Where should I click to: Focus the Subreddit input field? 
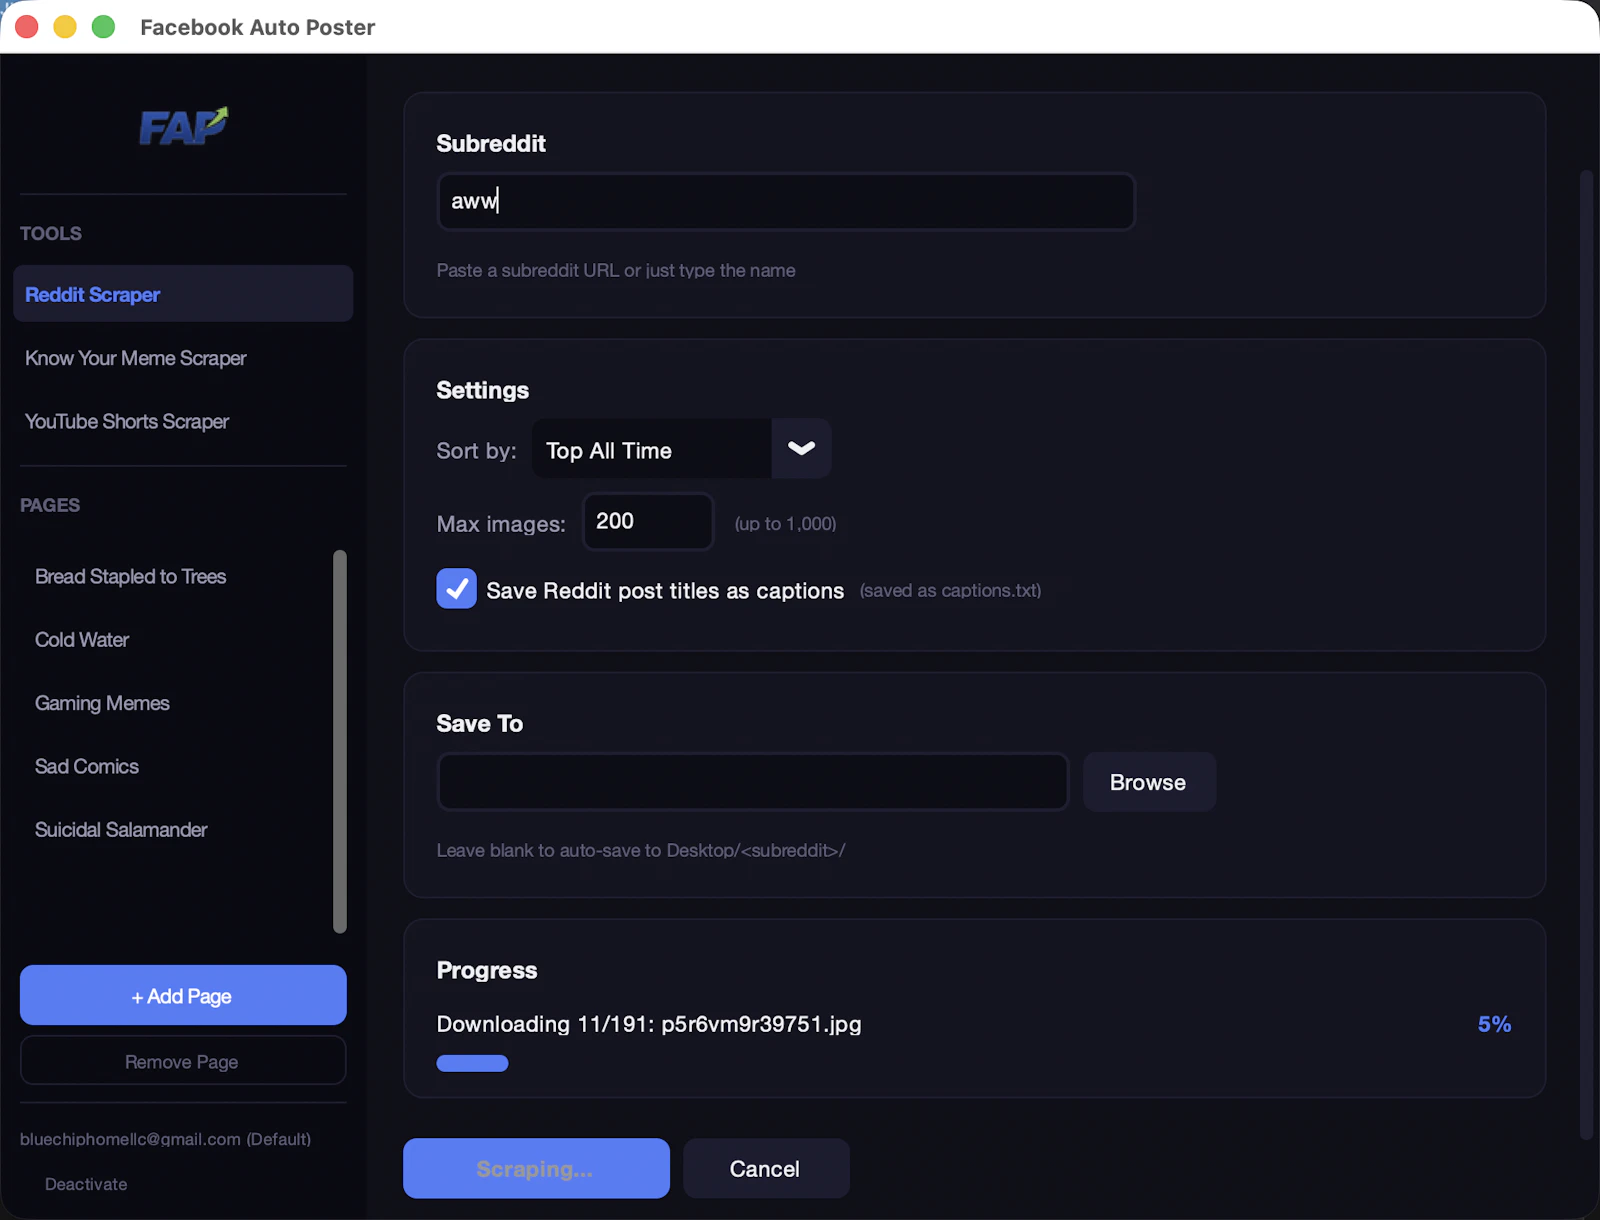point(786,201)
